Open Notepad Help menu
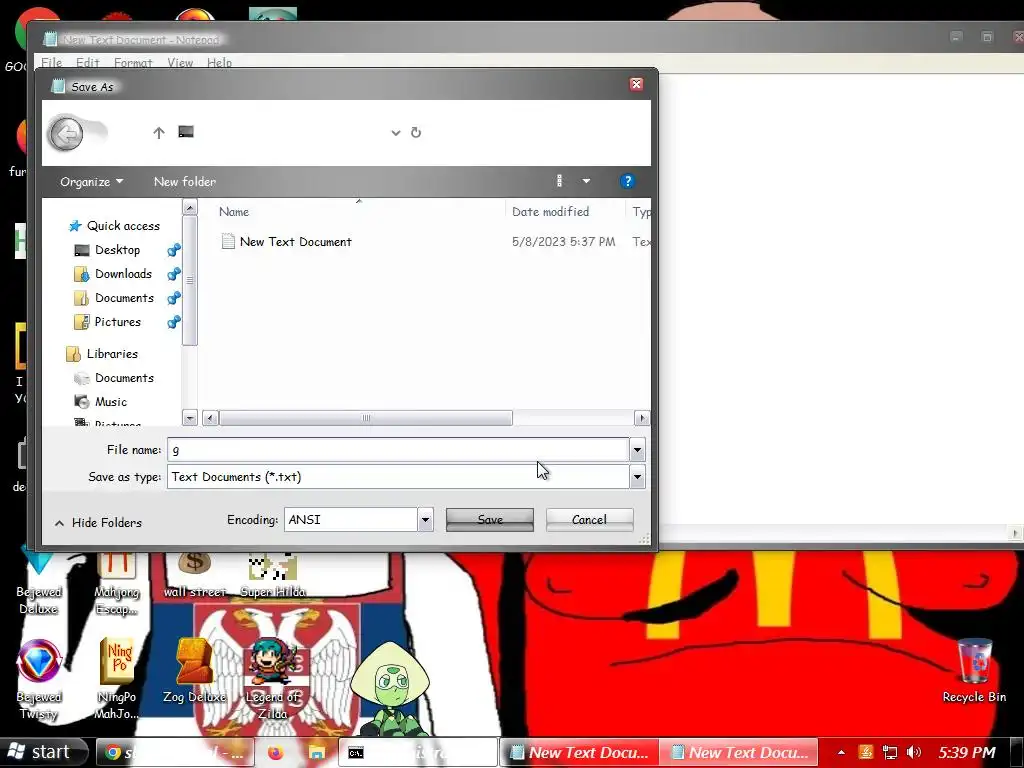Image resolution: width=1024 pixels, height=768 pixels. point(219,63)
